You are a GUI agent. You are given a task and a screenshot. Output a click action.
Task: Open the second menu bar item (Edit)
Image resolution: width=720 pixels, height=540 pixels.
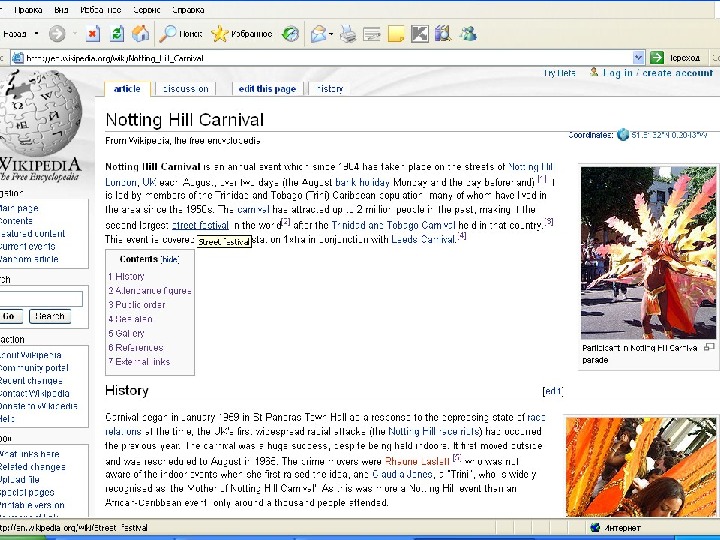point(28,10)
